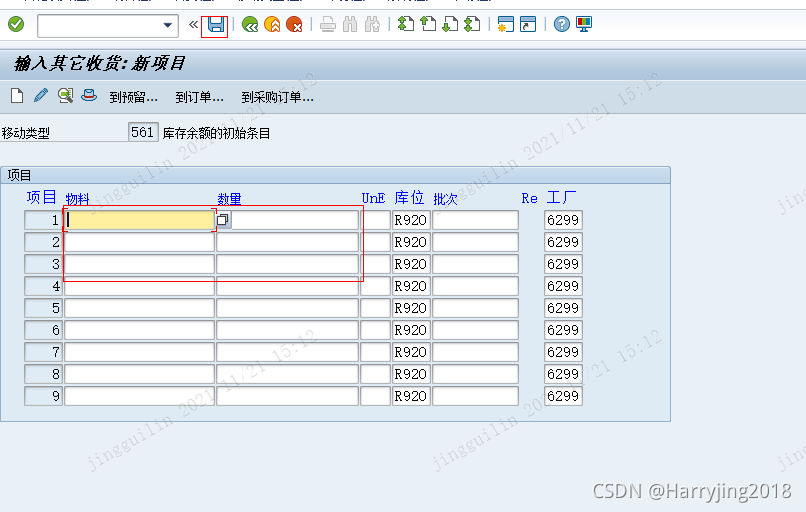Select item number 6 row cell
This screenshot has height=512, width=806.
pyautogui.click(x=44, y=330)
